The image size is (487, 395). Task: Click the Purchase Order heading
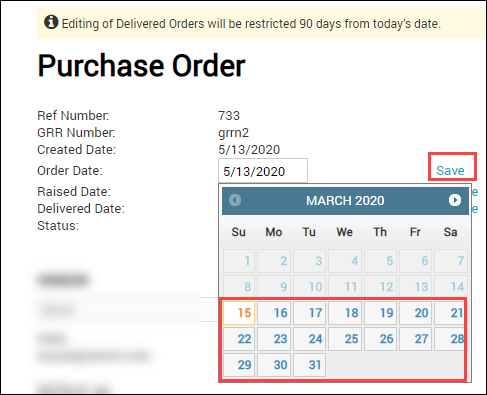(x=141, y=66)
